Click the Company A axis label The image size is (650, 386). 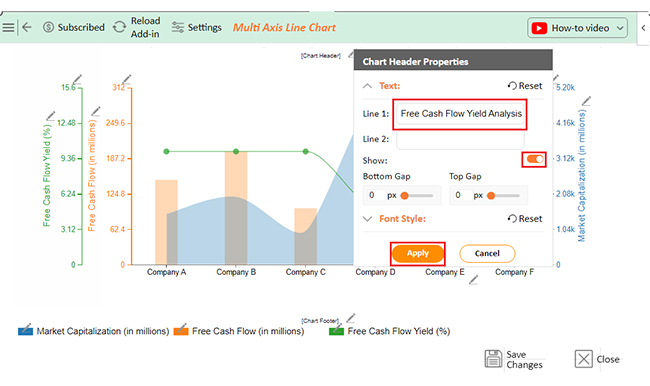pyautogui.click(x=167, y=272)
